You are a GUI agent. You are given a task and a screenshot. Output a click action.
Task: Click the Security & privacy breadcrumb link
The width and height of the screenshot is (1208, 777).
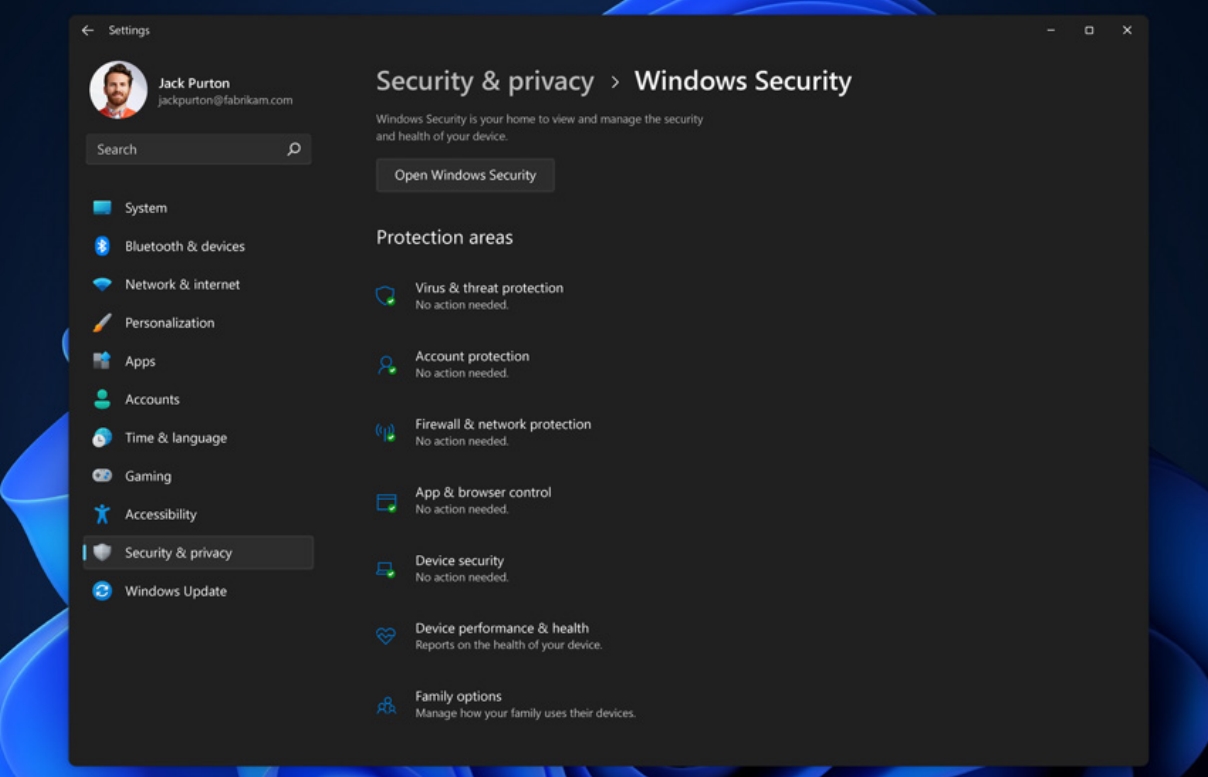[x=485, y=81]
